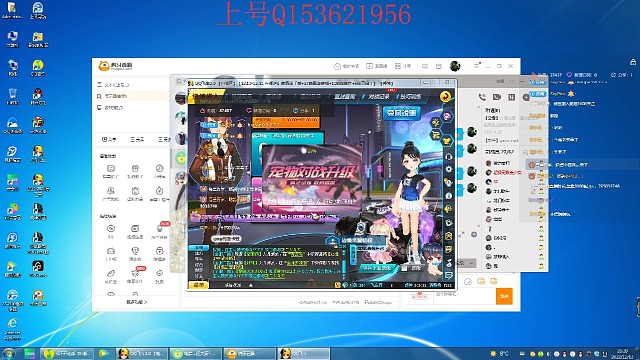Screen dimensions: 640x360
Task: Select the second tab in Douyu's left panel tab row
Action: (137, 140)
